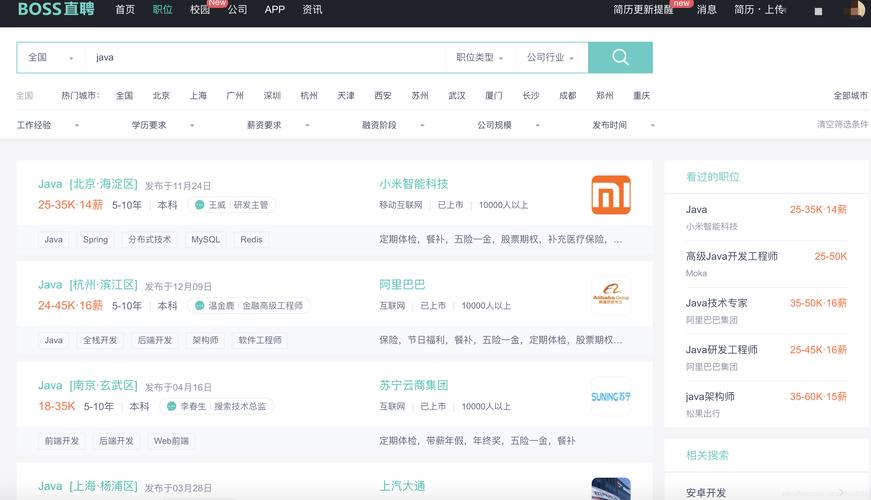Open the 职位类型 dropdown
Viewport: 871px width, 500px height.
click(x=480, y=58)
